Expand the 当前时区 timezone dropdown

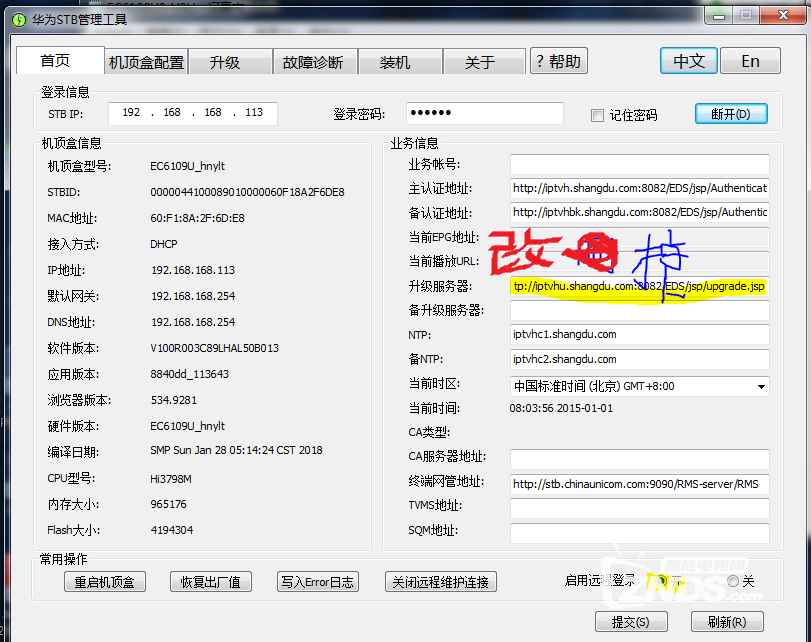(761, 386)
